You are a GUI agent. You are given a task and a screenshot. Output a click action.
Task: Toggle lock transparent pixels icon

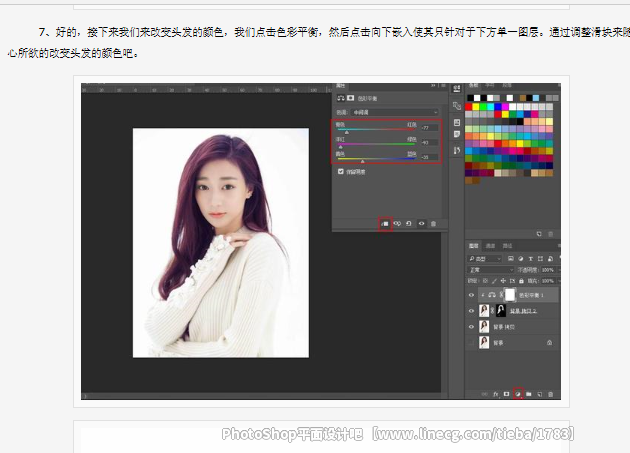tap(485, 281)
